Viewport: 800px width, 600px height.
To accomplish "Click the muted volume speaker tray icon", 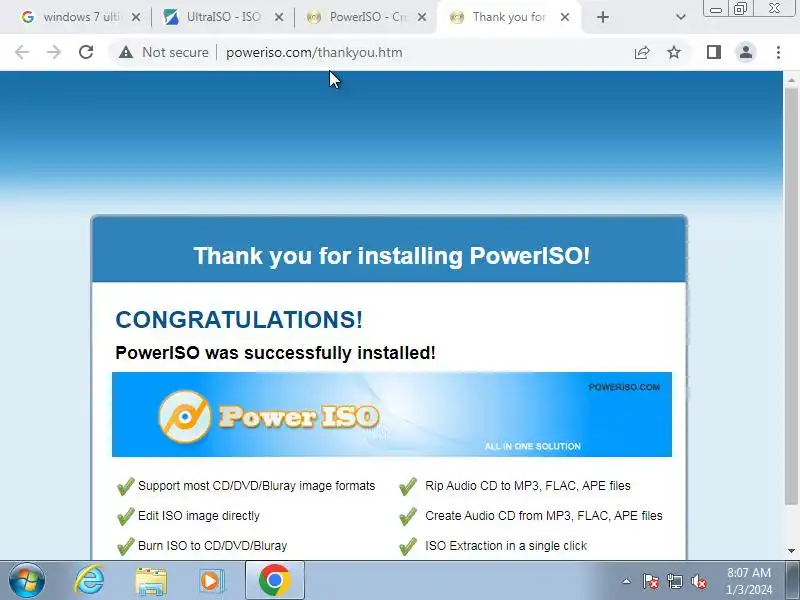I will click(698, 581).
